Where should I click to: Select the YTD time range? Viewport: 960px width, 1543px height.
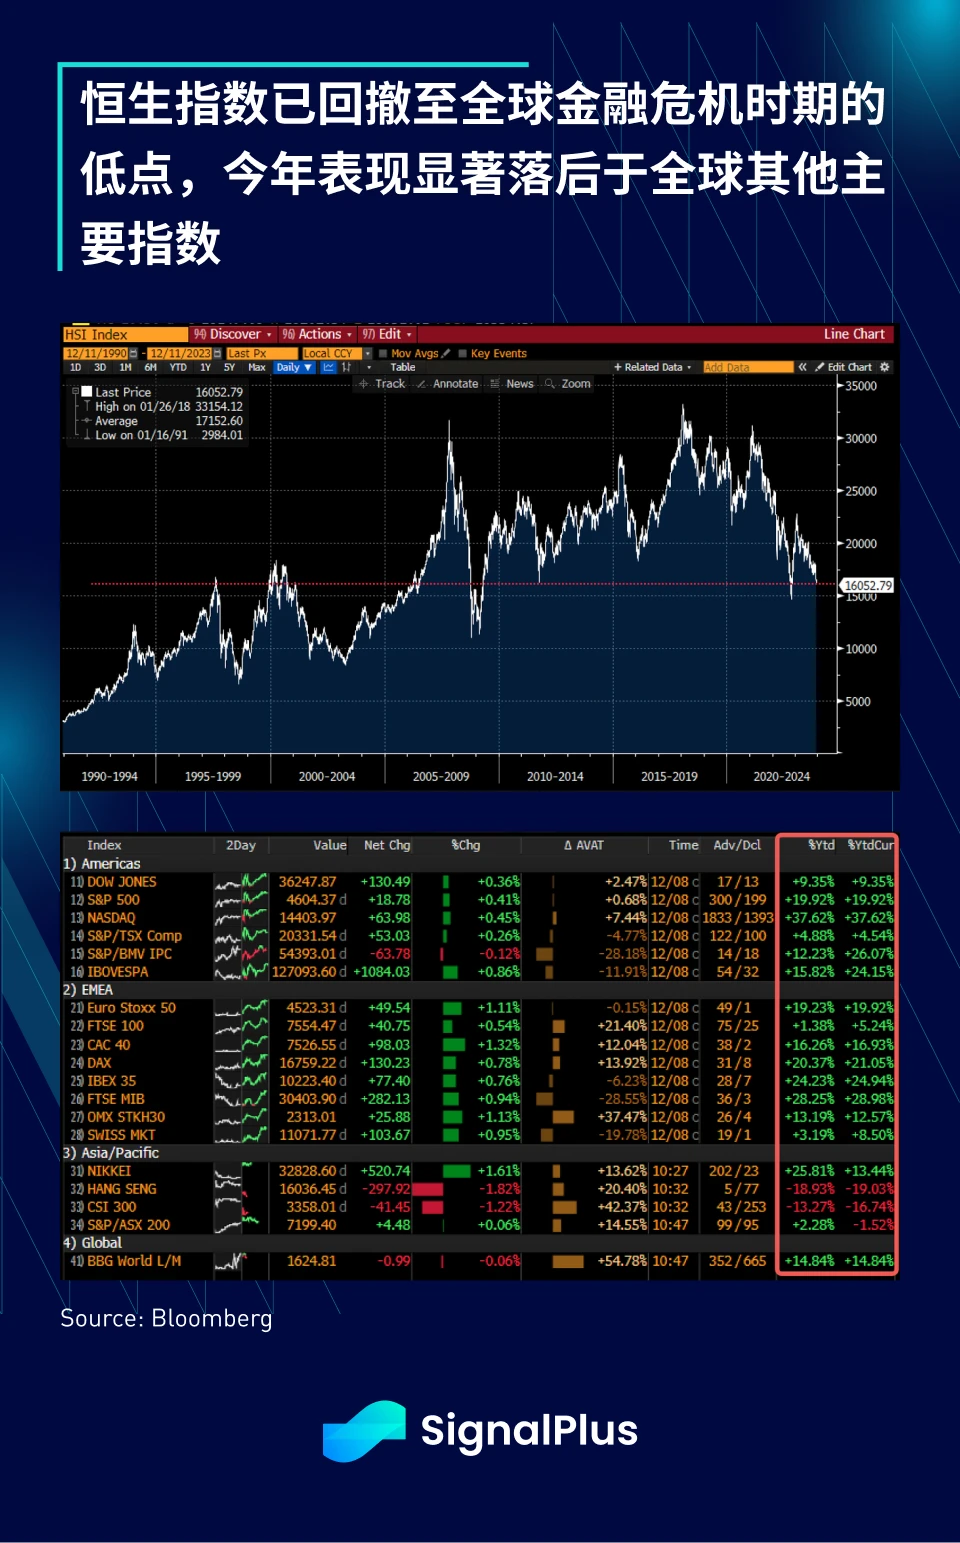178,367
